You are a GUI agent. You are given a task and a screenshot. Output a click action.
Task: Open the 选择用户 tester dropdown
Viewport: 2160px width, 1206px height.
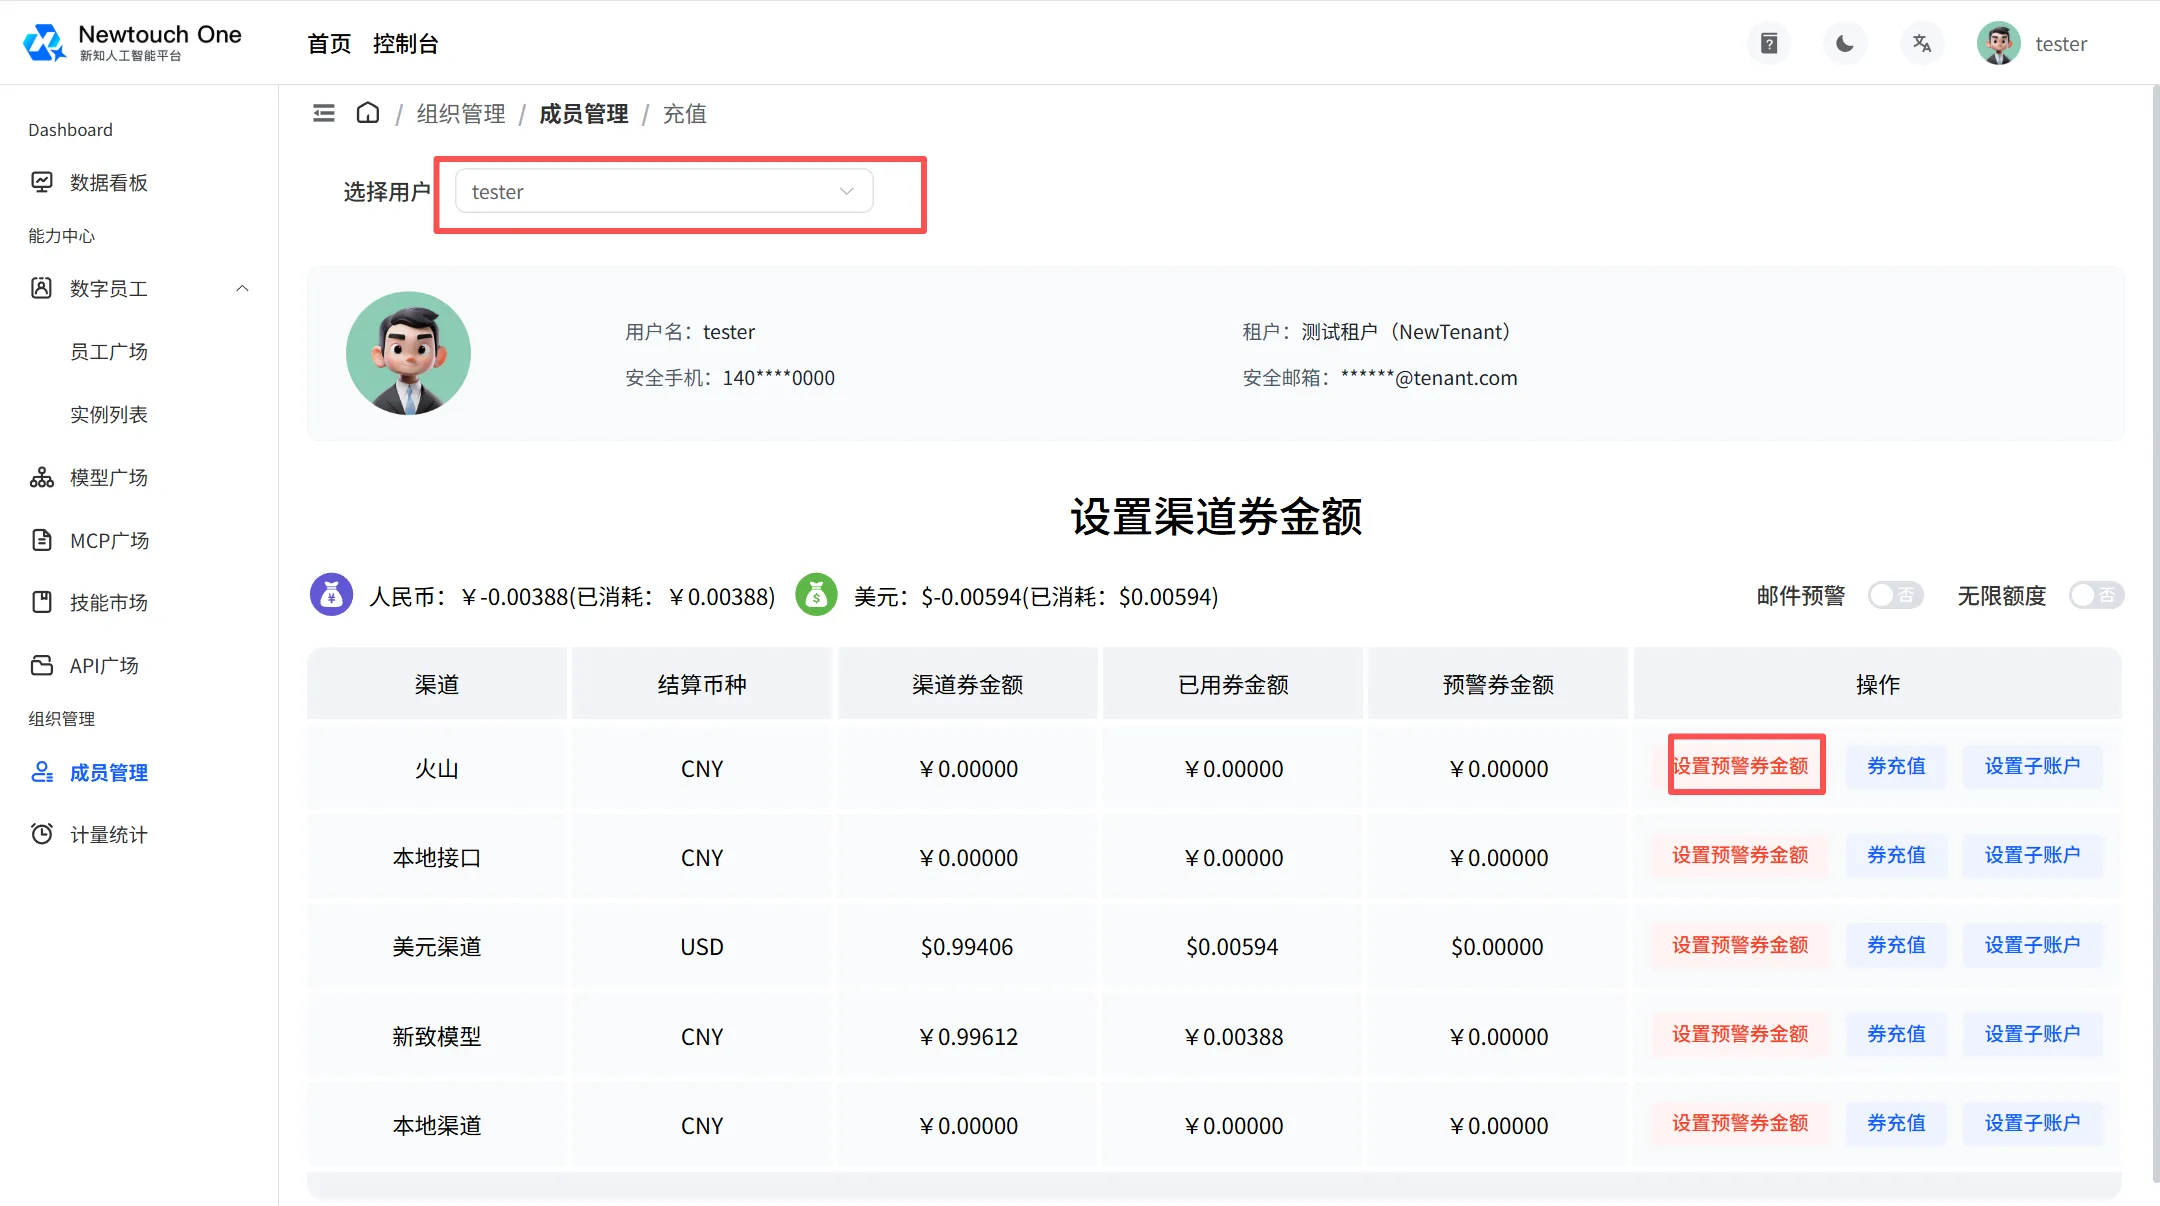pyautogui.click(x=664, y=191)
